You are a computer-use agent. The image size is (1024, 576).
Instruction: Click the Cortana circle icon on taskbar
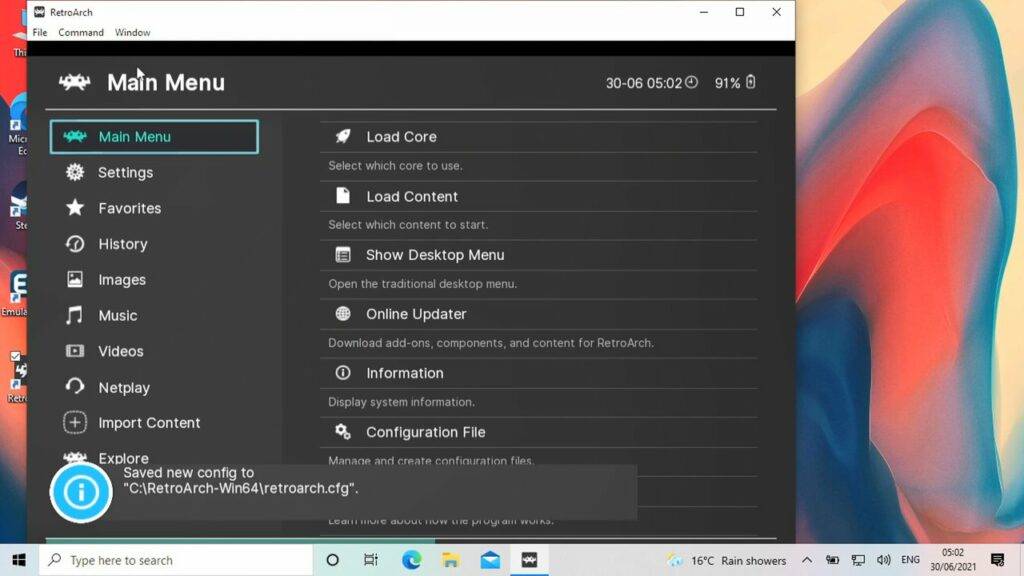pyautogui.click(x=332, y=560)
